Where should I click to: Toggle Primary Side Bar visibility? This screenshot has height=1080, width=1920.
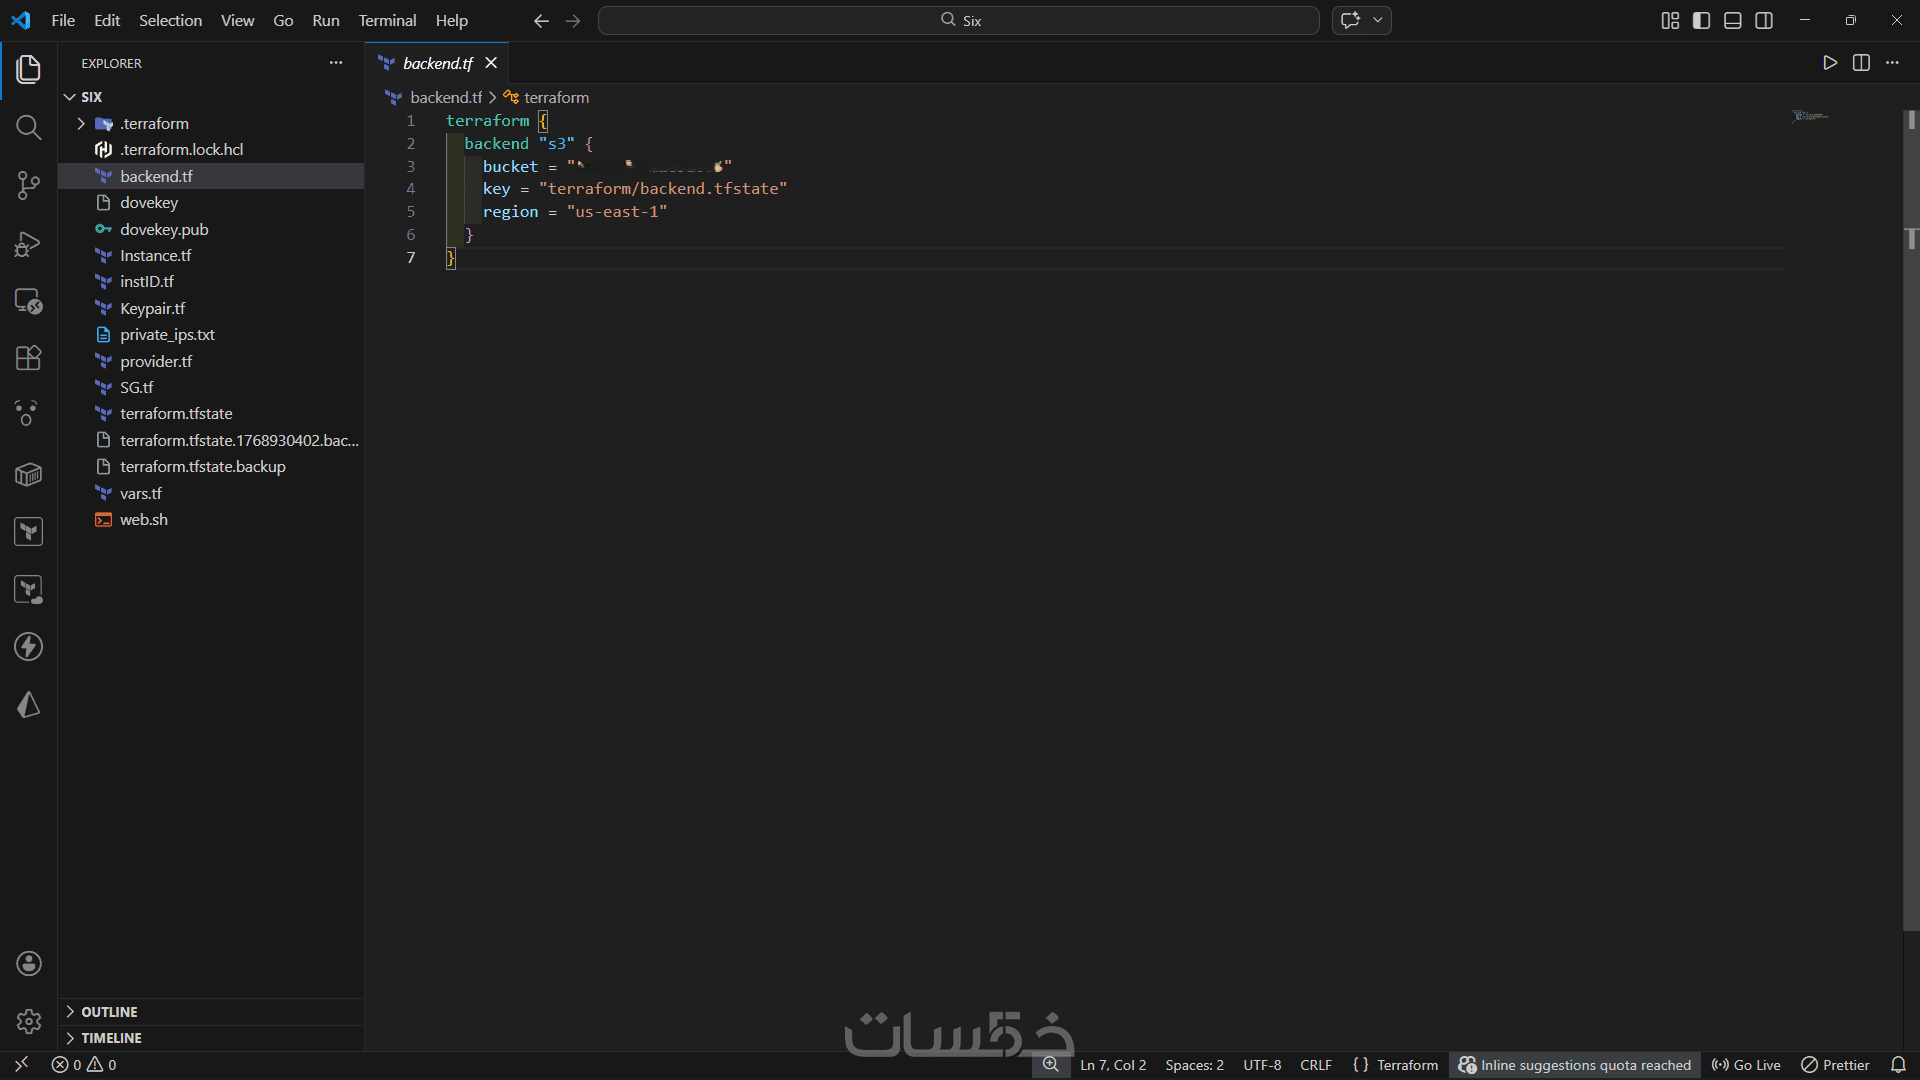pyautogui.click(x=1701, y=21)
